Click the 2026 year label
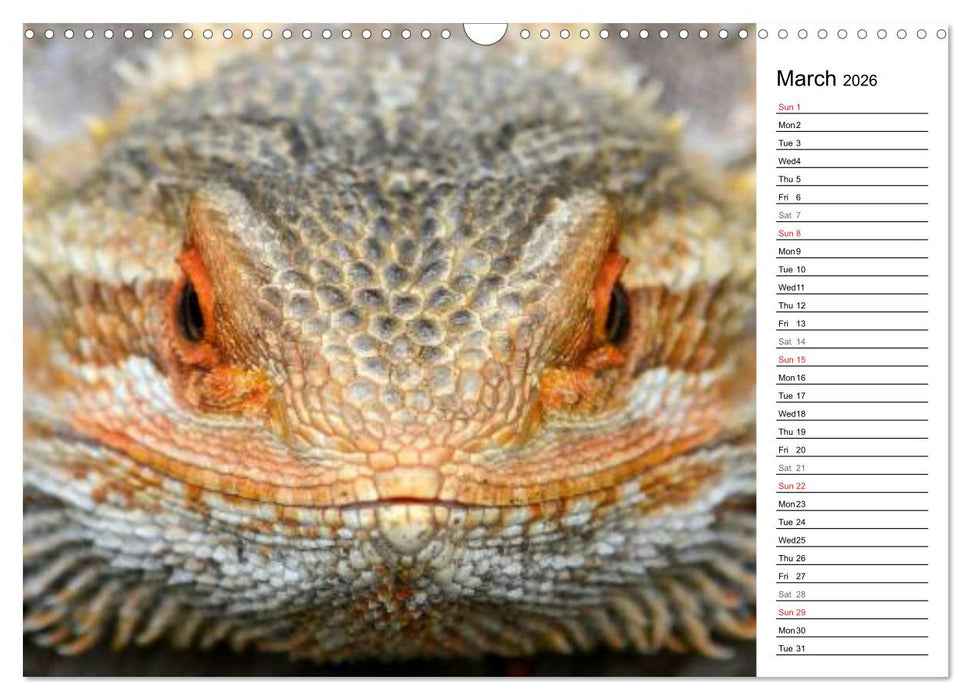 tap(862, 80)
